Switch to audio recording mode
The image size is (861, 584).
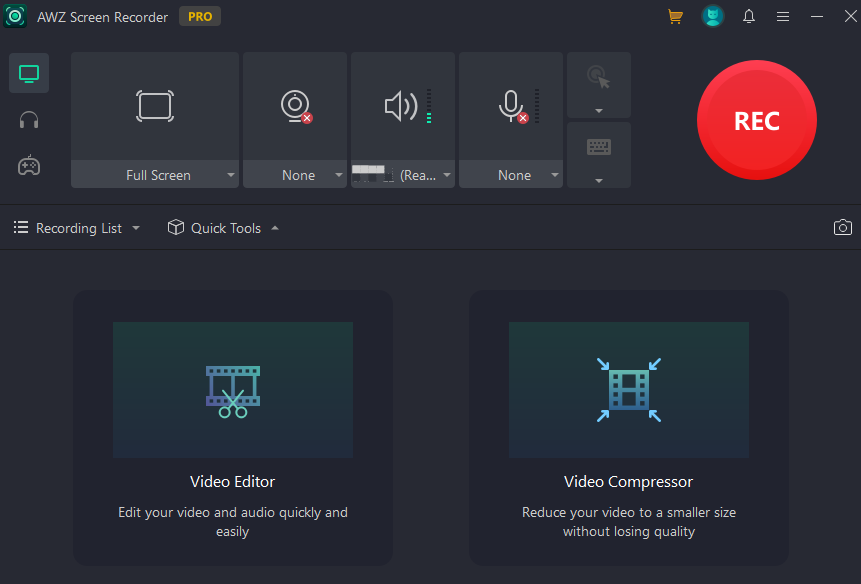29,120
